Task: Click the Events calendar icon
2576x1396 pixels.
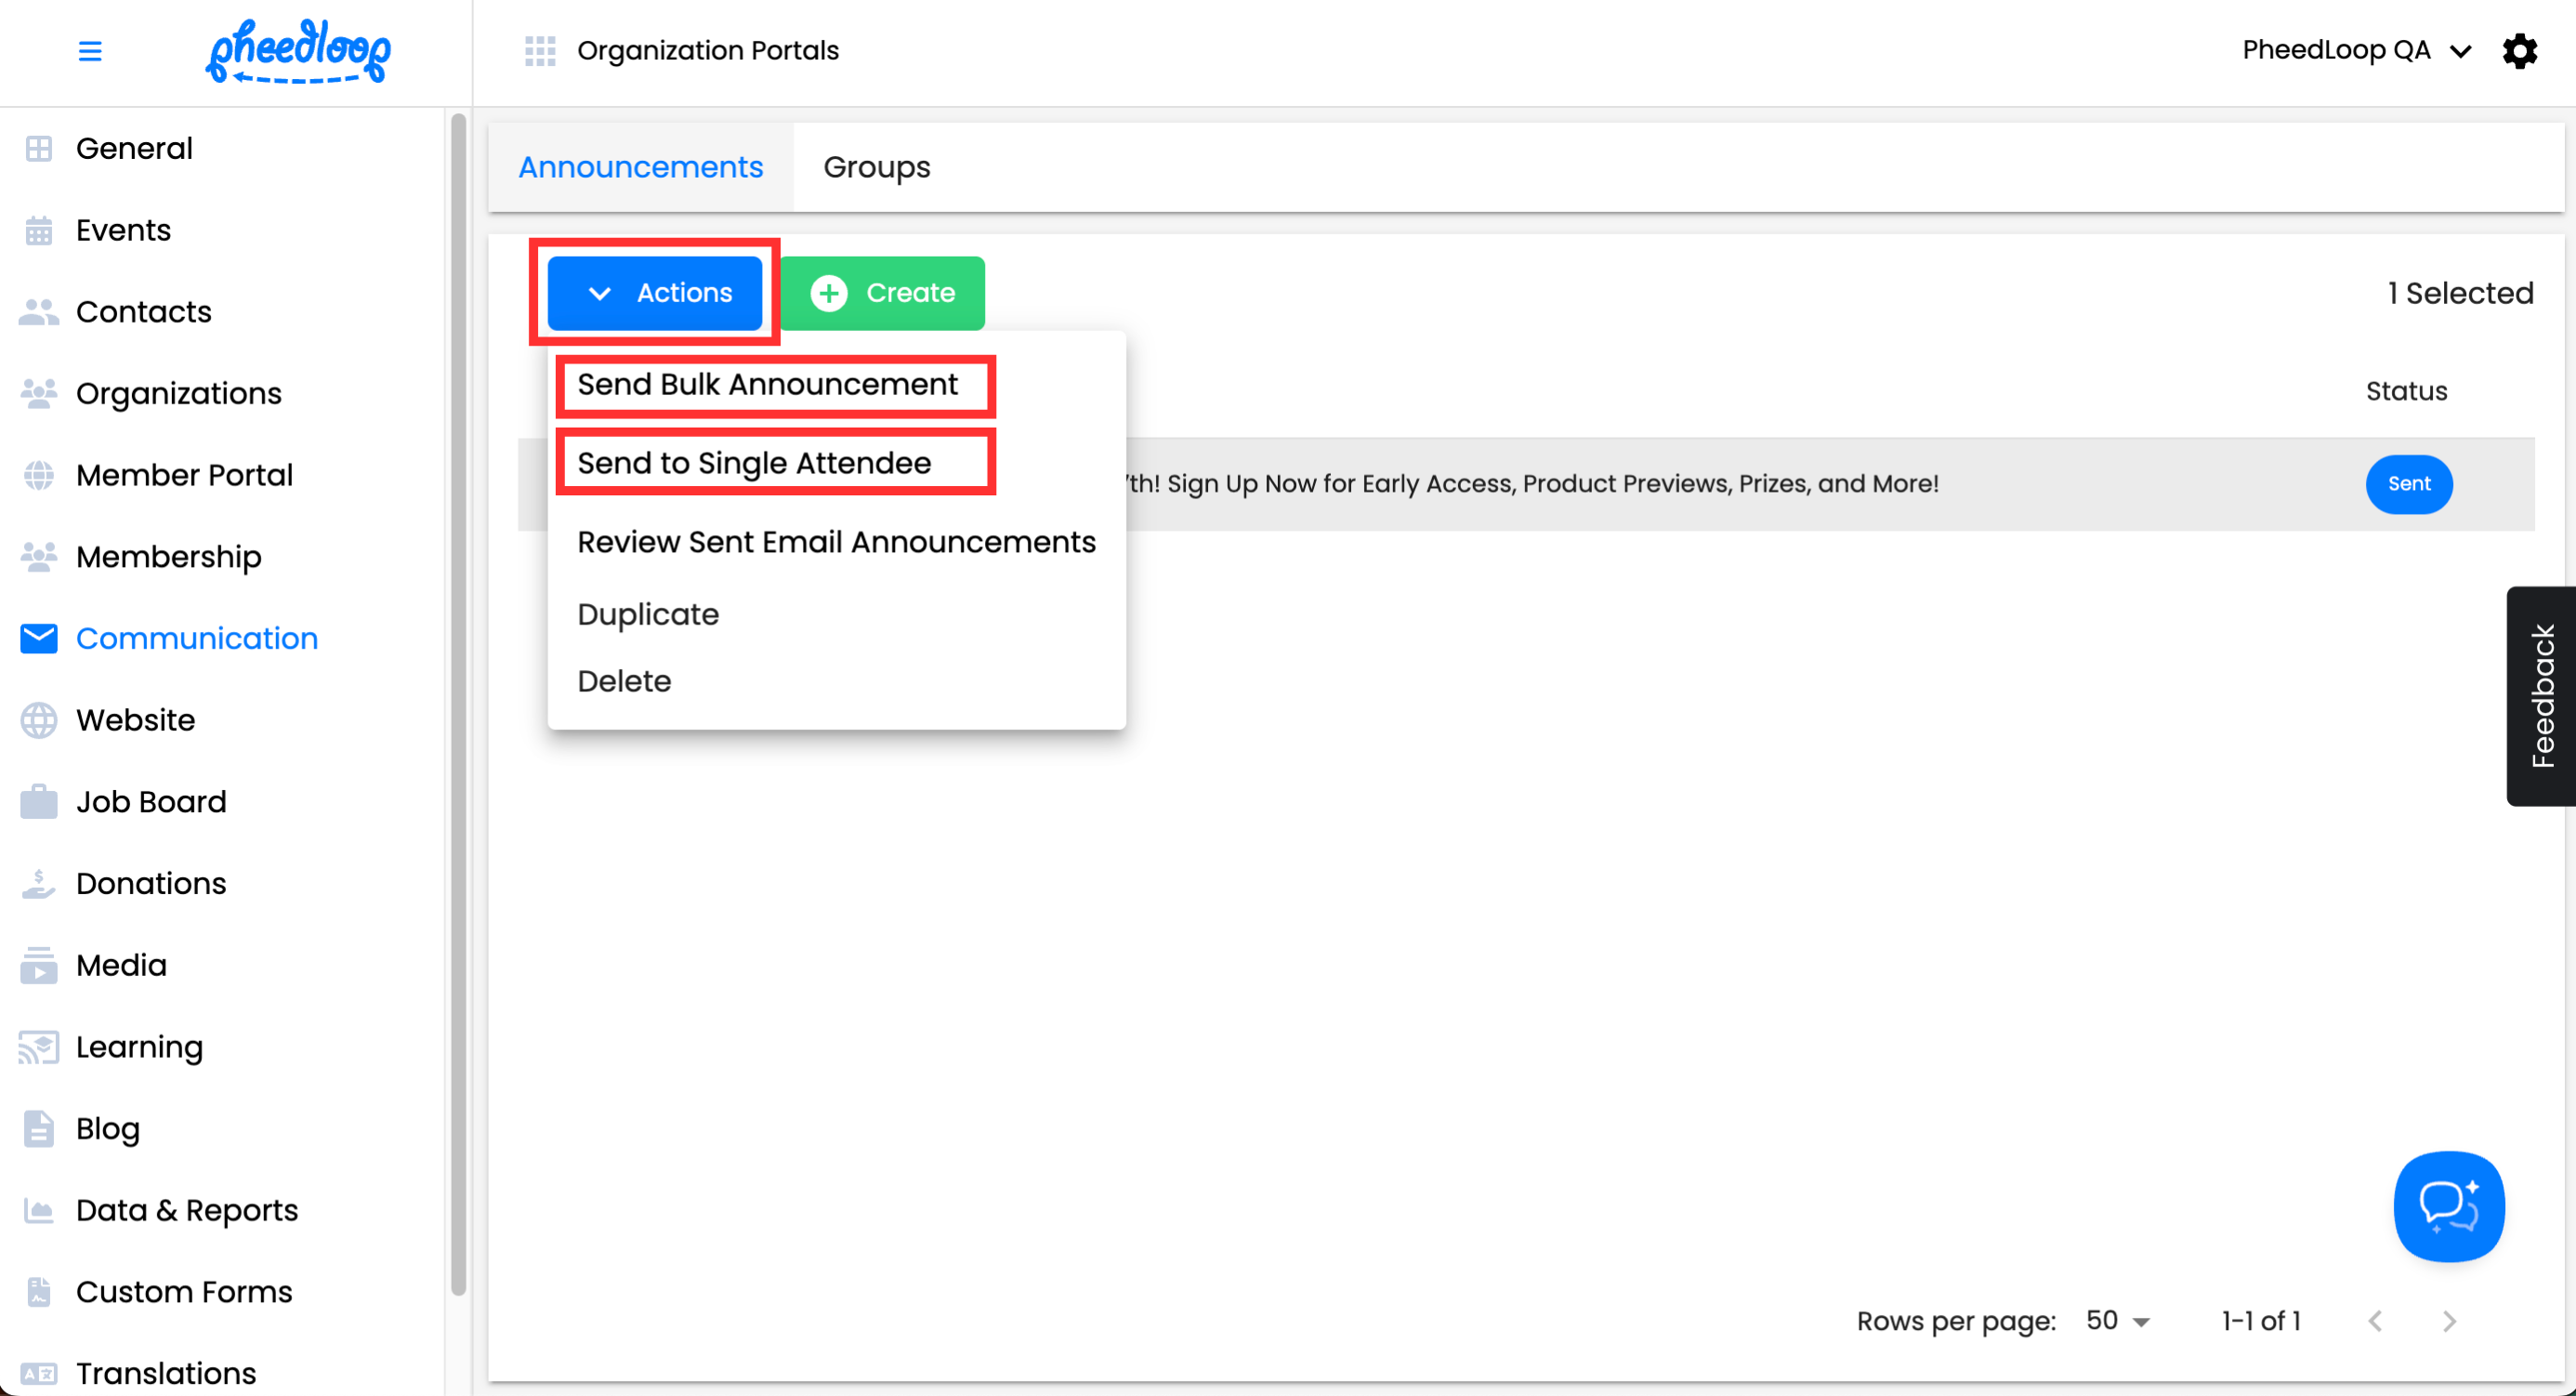Action: pos(39,231)
